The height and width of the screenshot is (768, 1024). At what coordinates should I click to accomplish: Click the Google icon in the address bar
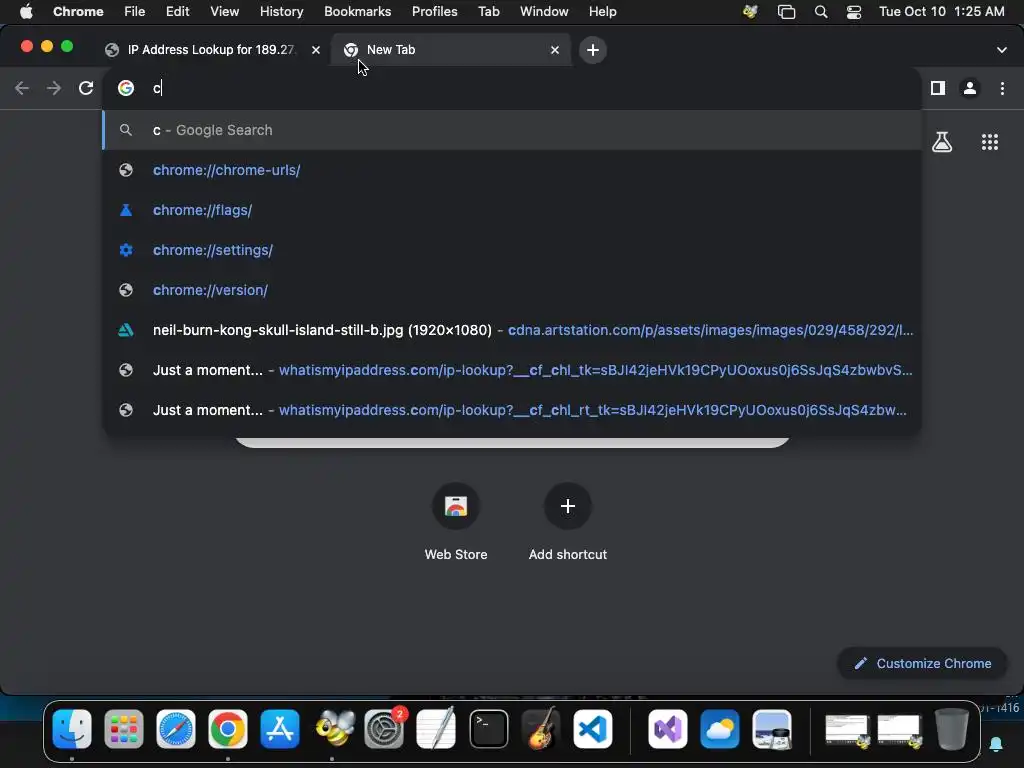click(126, 88)
